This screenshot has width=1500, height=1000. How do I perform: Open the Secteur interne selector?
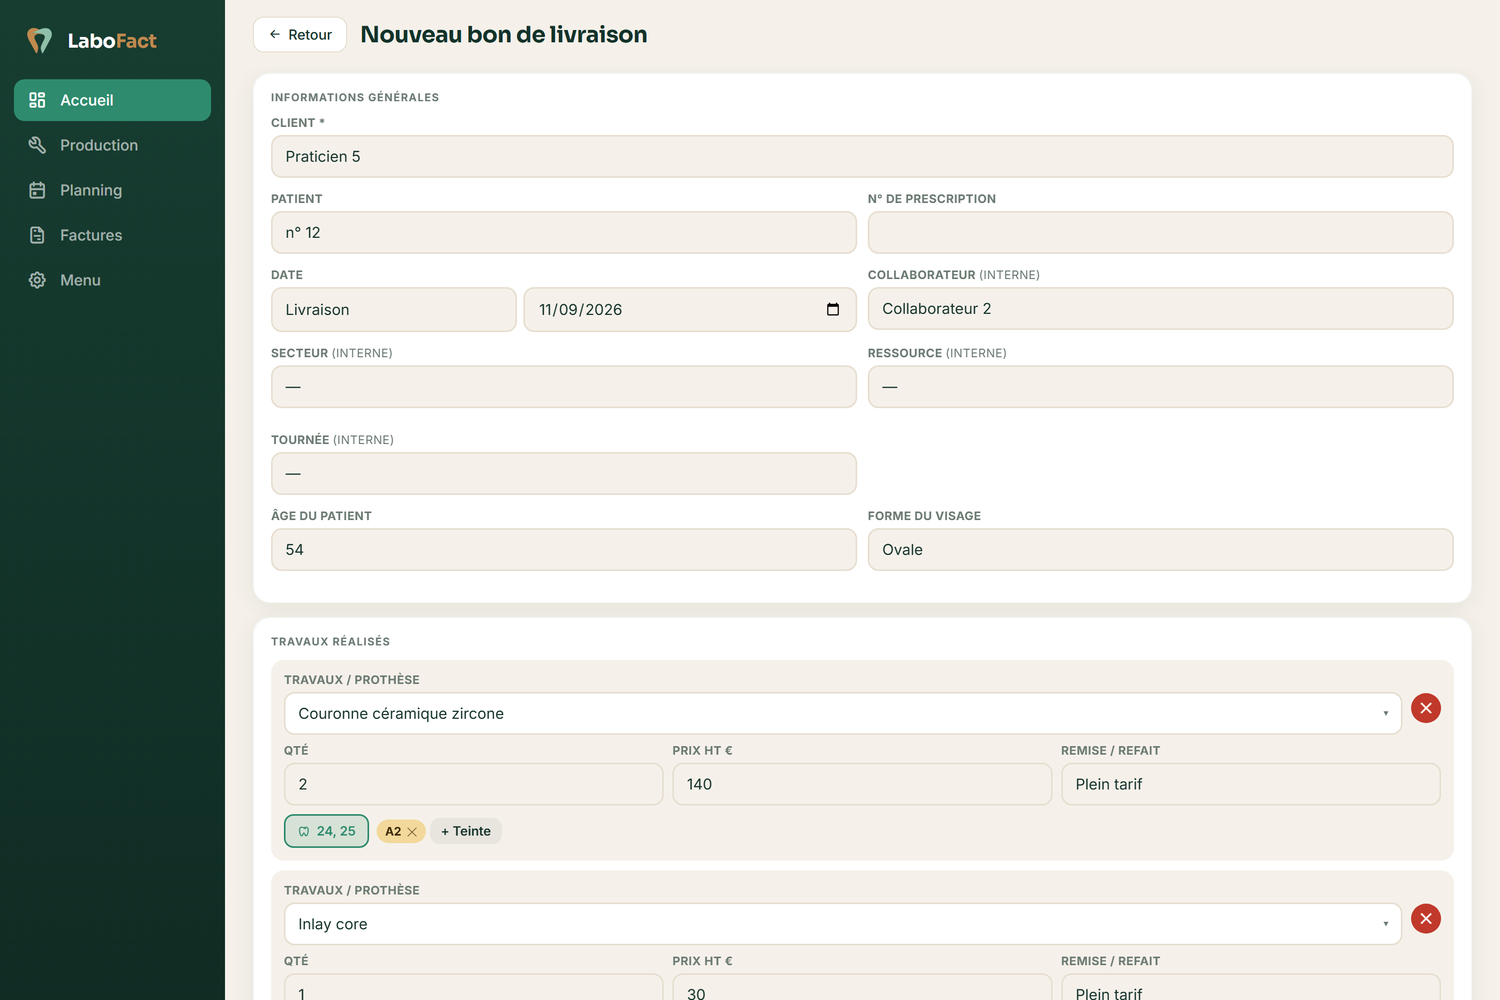[564, 387]
